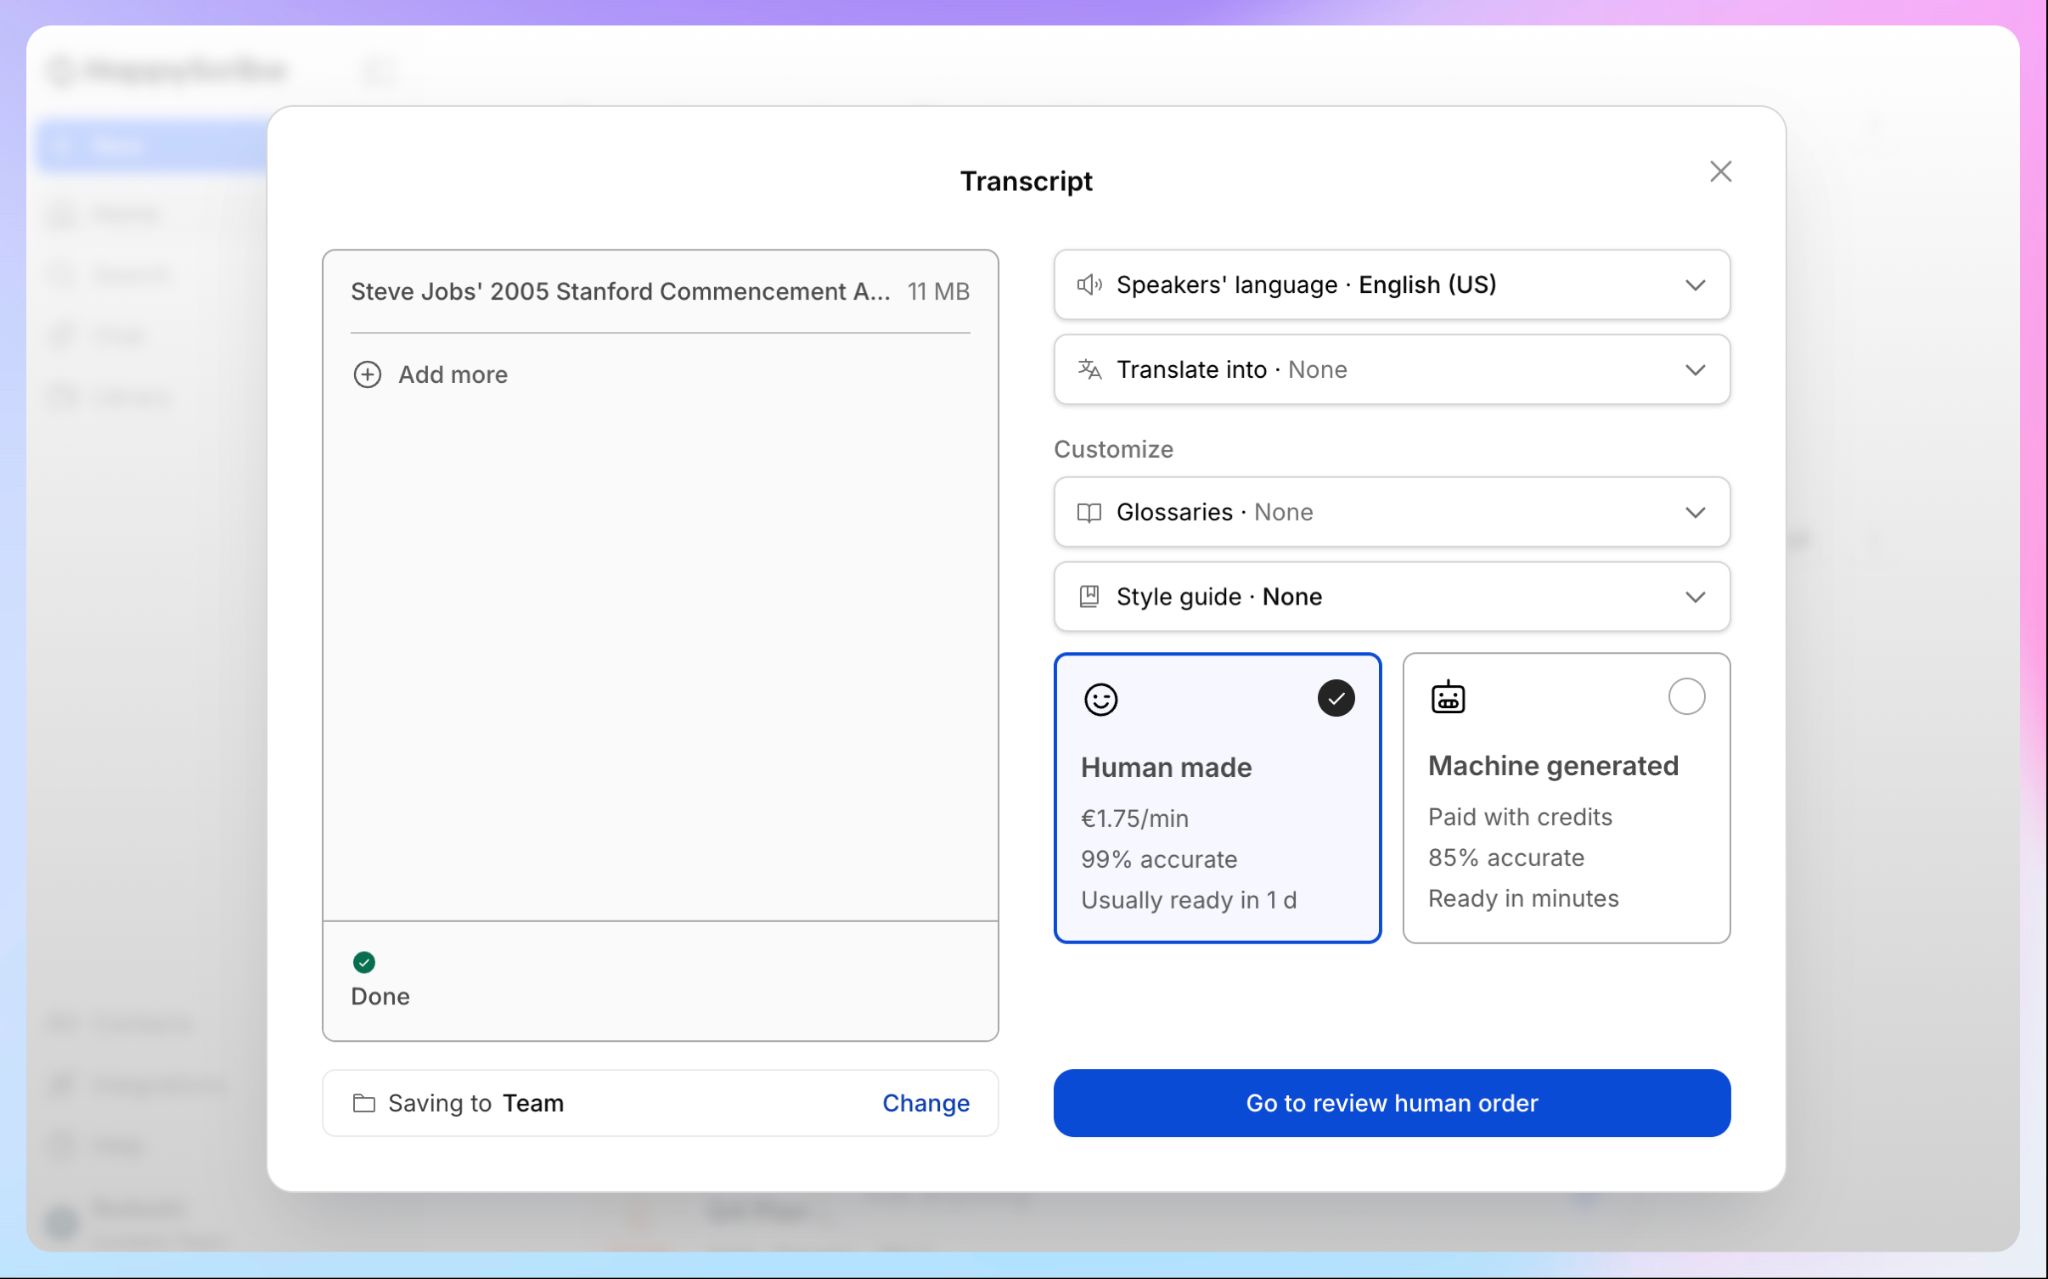2048x1279 pixels.
Task: Click the Transcript dialog title
Action: [x=1026, y=181]
